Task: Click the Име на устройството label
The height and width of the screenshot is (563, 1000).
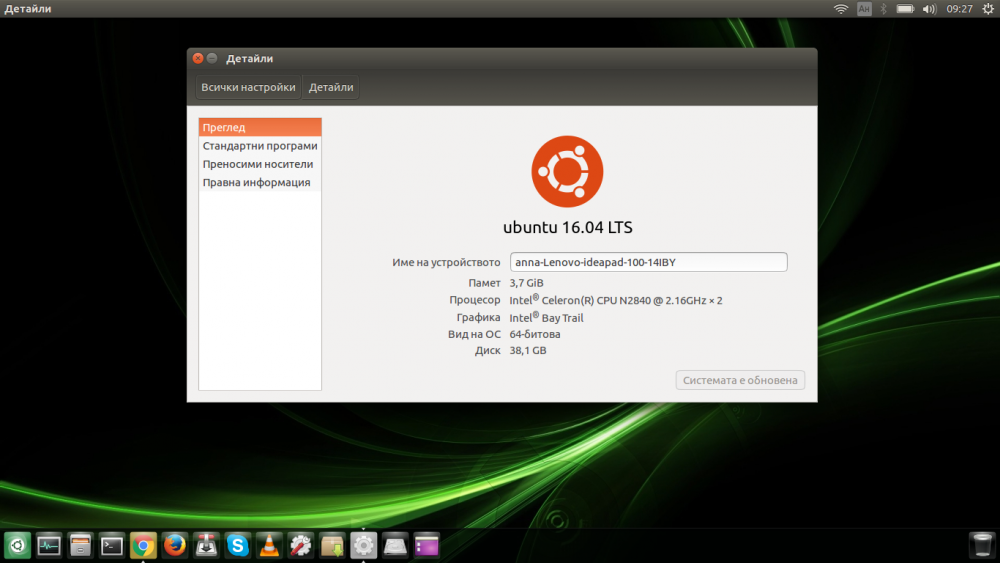Action: coord(446,262)
